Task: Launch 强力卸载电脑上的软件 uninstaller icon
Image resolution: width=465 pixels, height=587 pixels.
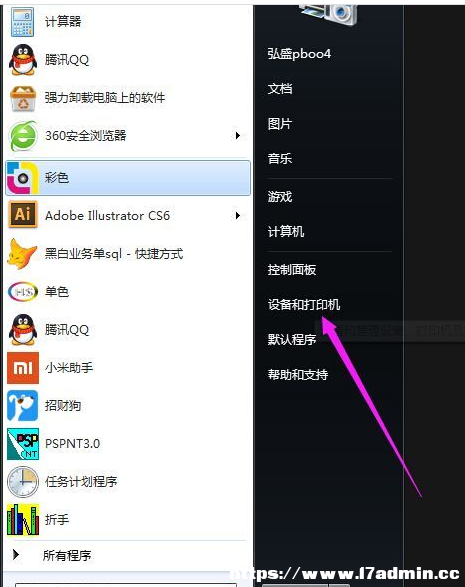Action: [x=23, y=98]
